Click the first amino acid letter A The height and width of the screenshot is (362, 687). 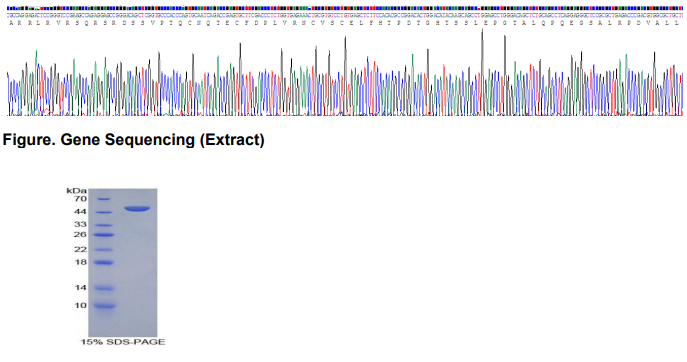pos(11,23)
